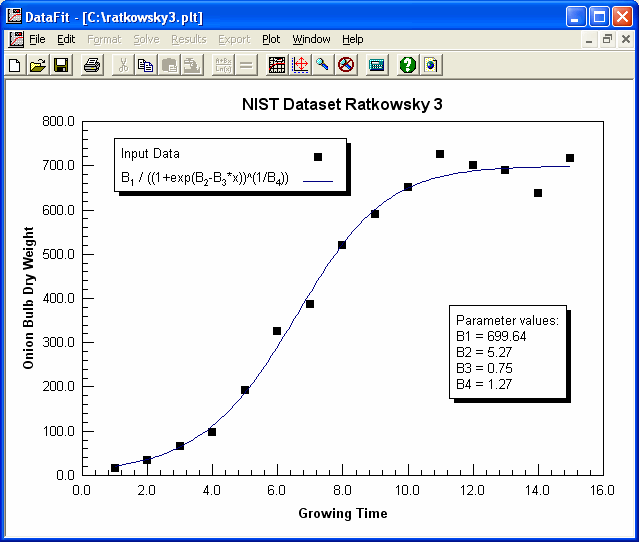Click the equals sign solve icon
Image resolution: width=639 pixels, height=542 pixels.
[246, 65]
